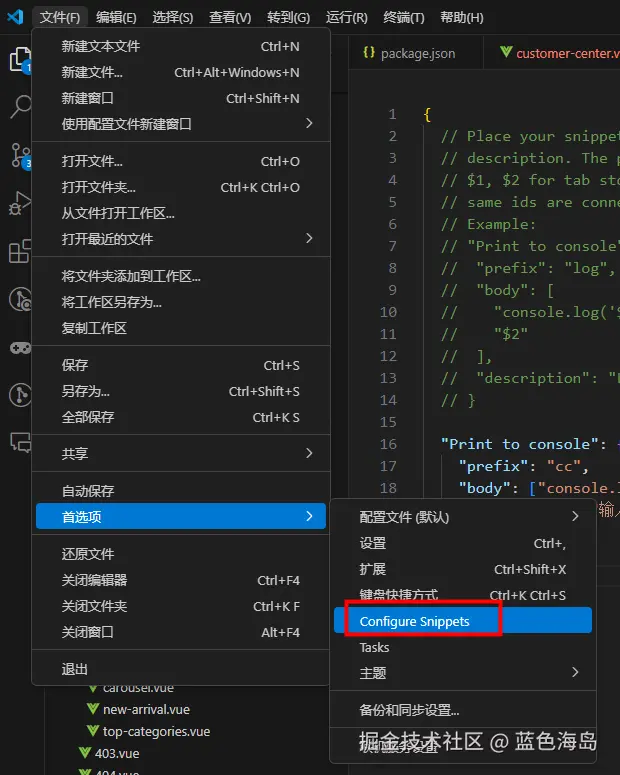Toggle 自动保存 option
Screen dimensions: 620x775
(x=181, y=491)
